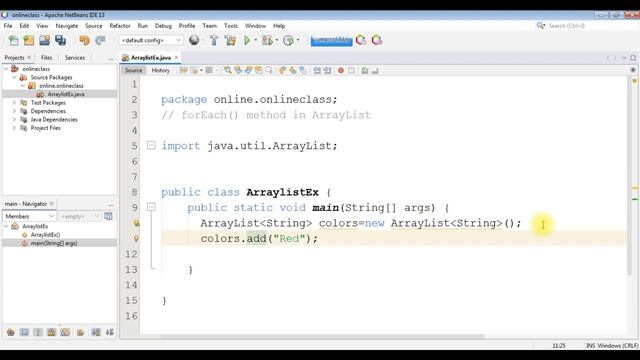Switch to History view button
The image size is (640, 360).
[160, 70]
